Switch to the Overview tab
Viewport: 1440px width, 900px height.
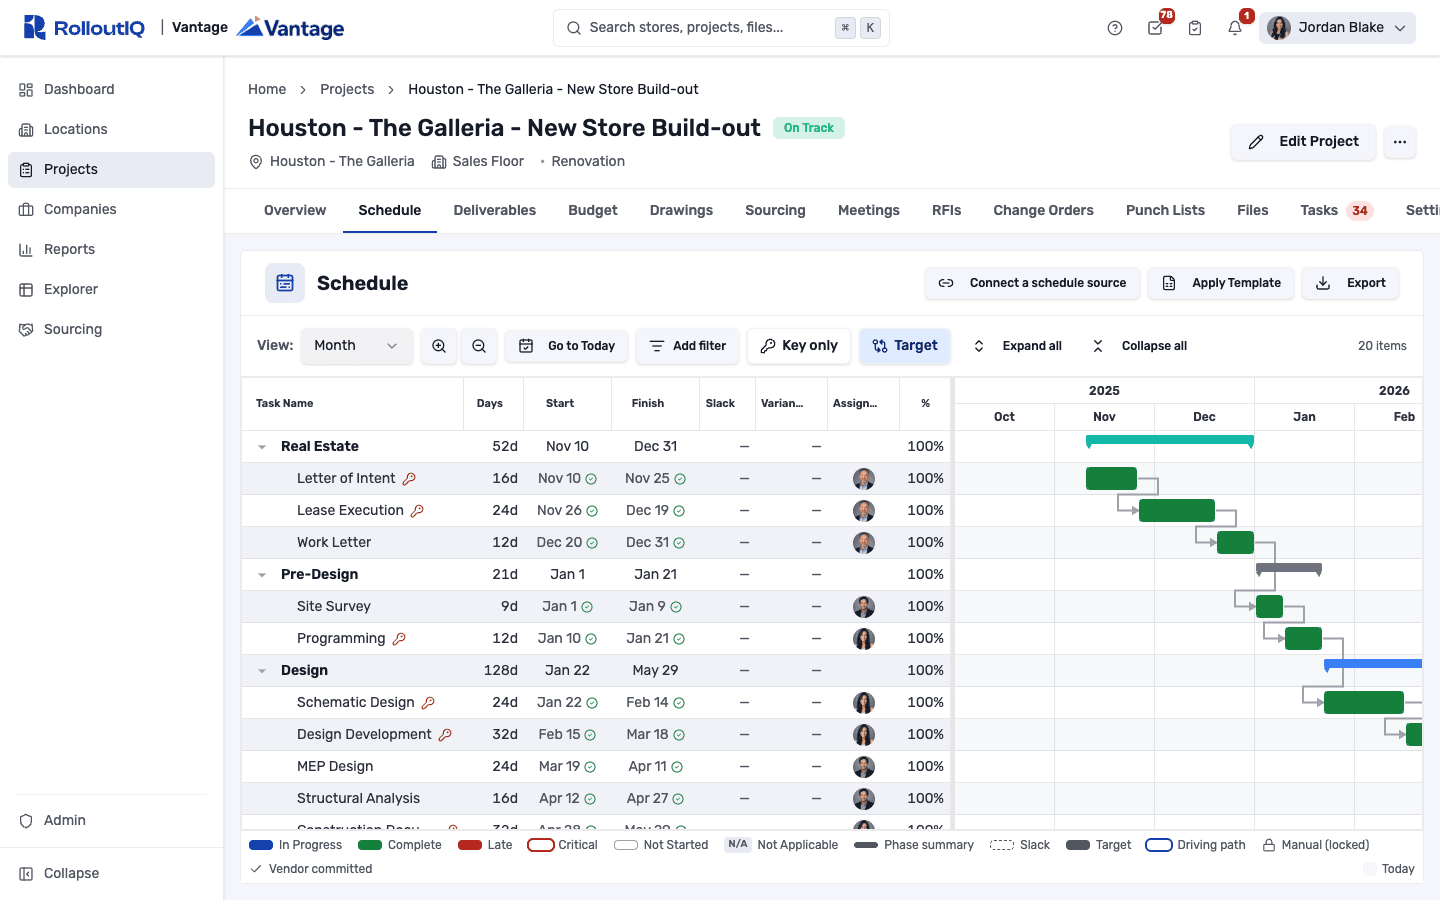coord(295,211)
